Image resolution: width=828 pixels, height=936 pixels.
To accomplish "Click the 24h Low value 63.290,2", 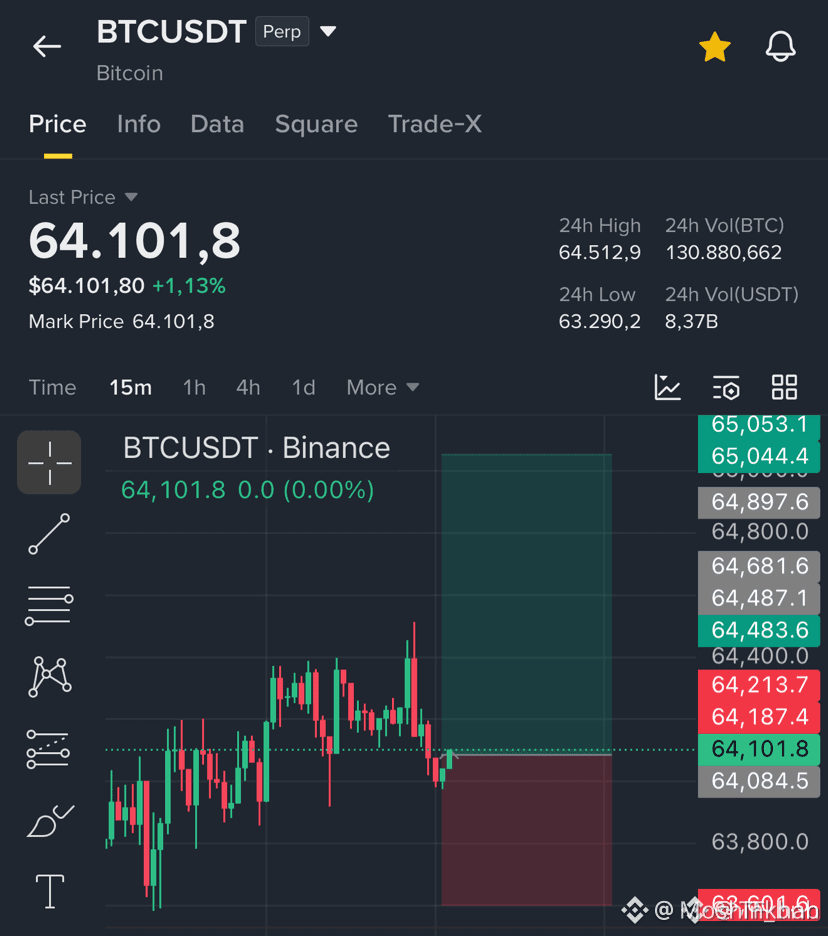I will 599,322.
